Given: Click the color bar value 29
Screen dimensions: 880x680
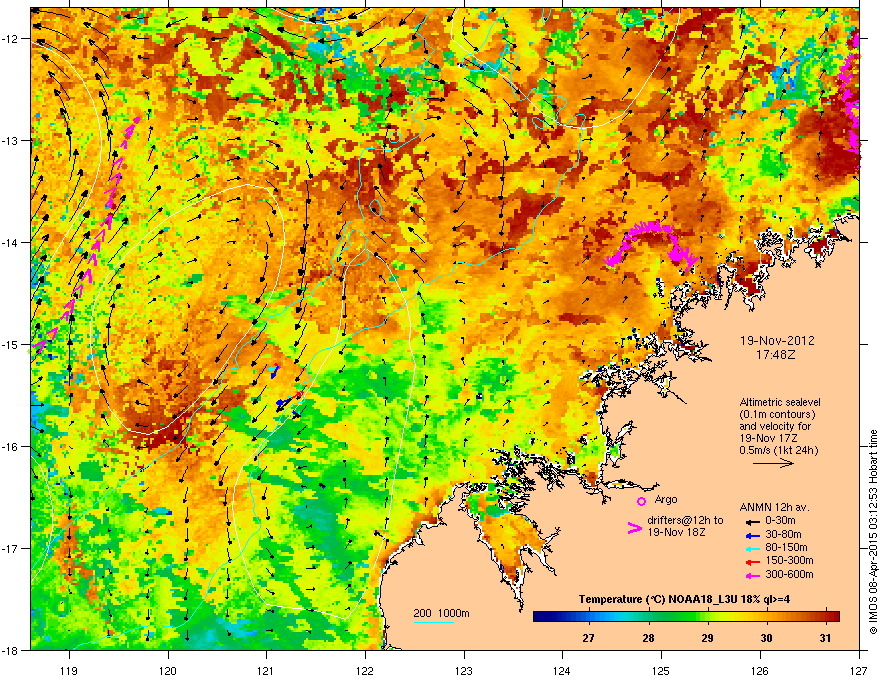Looking at the screenshot, I should [707, 638].
